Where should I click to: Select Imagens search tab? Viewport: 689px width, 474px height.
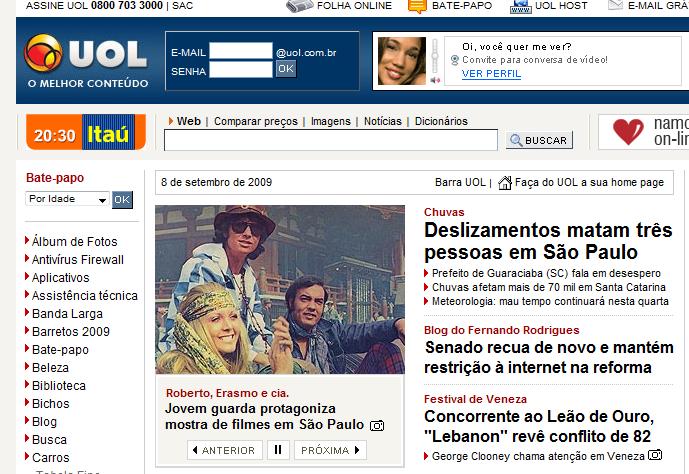click(x=331, y=121)
